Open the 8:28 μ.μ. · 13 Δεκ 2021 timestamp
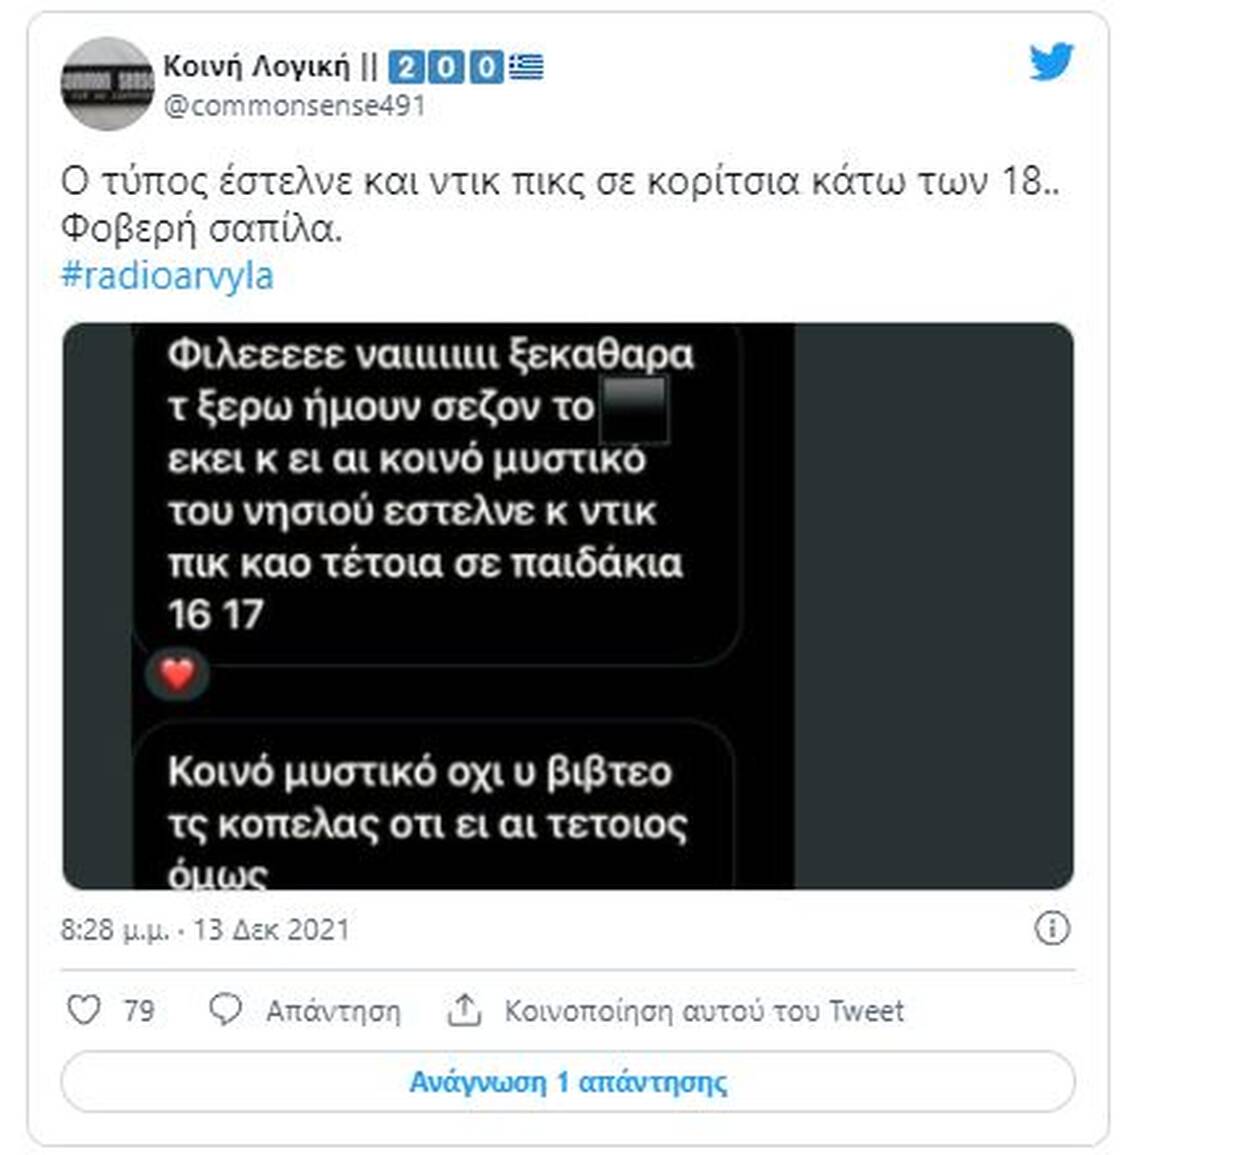The width and height of the screenshot is (1260, 1155). pos(206,930)
